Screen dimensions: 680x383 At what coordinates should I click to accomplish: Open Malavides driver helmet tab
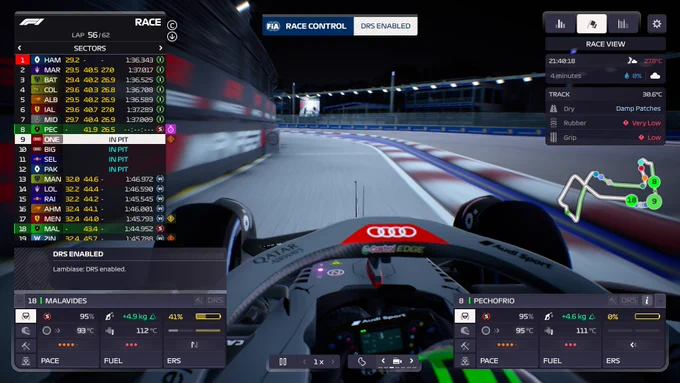(26, 331)
